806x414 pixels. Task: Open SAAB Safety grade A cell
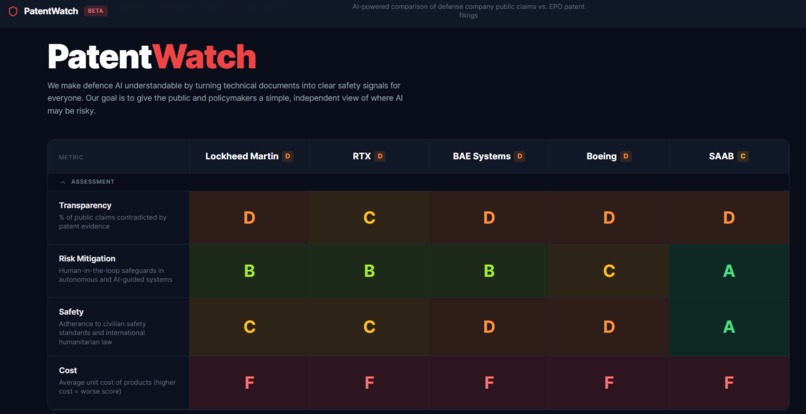click(729, 327)
